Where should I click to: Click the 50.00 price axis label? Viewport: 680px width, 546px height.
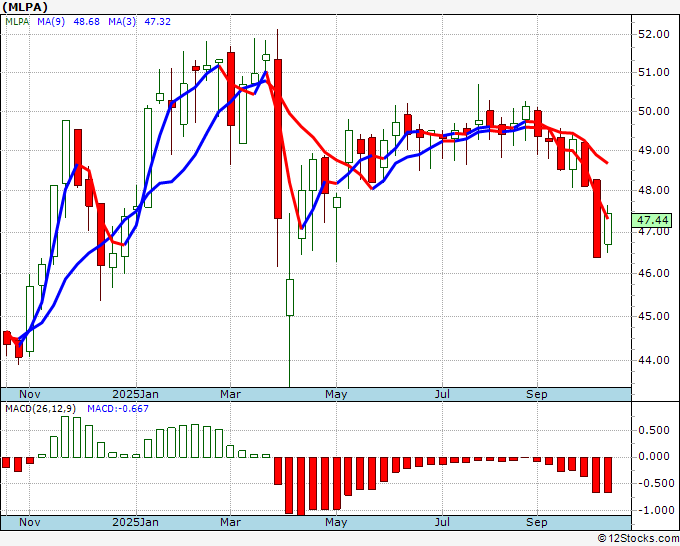tap(654, 111)
